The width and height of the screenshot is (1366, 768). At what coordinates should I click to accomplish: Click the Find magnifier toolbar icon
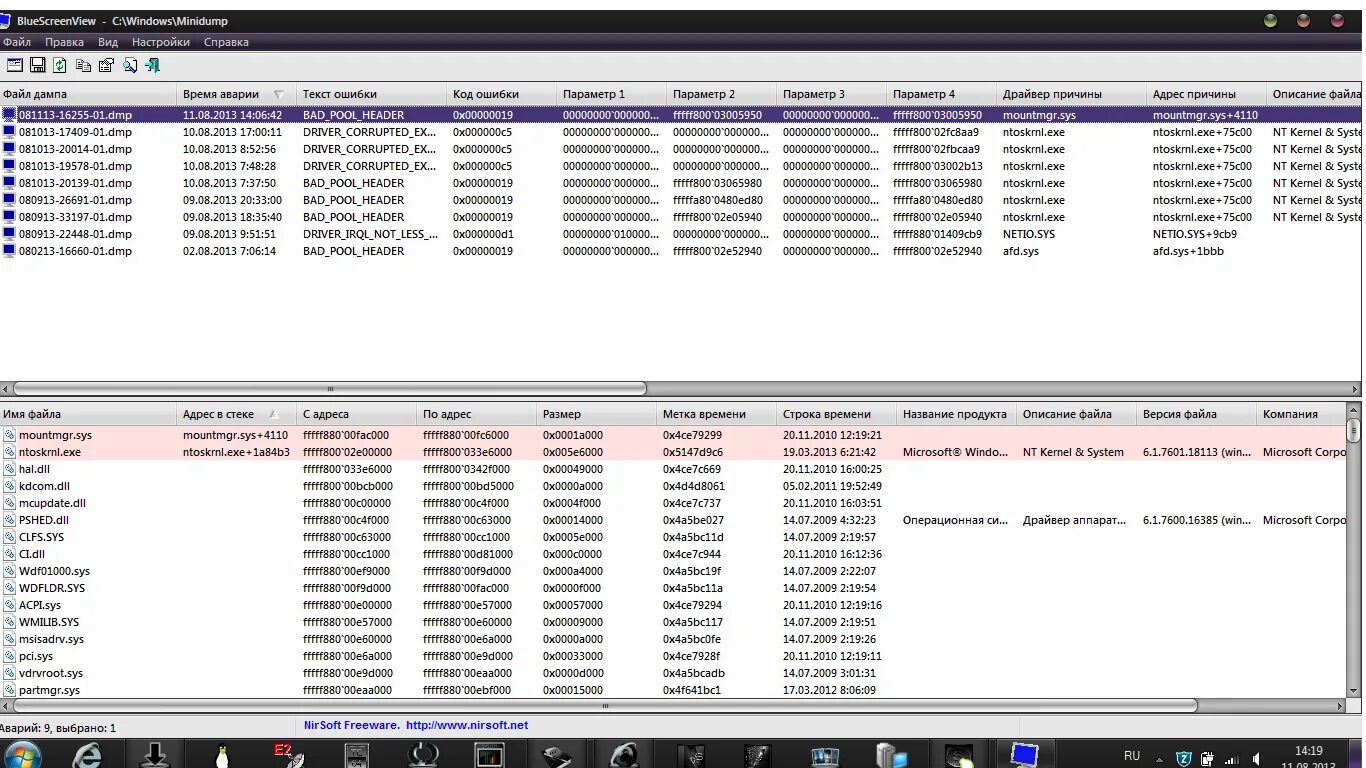pyautogui.click(x=128, y=65)
